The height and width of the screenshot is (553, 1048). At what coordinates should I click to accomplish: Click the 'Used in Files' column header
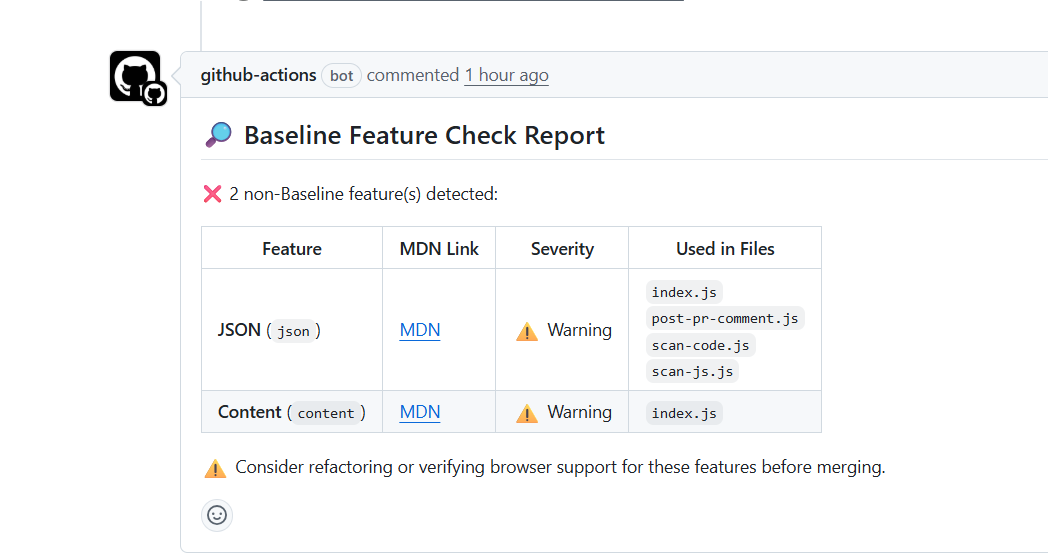tap(725, 249)
